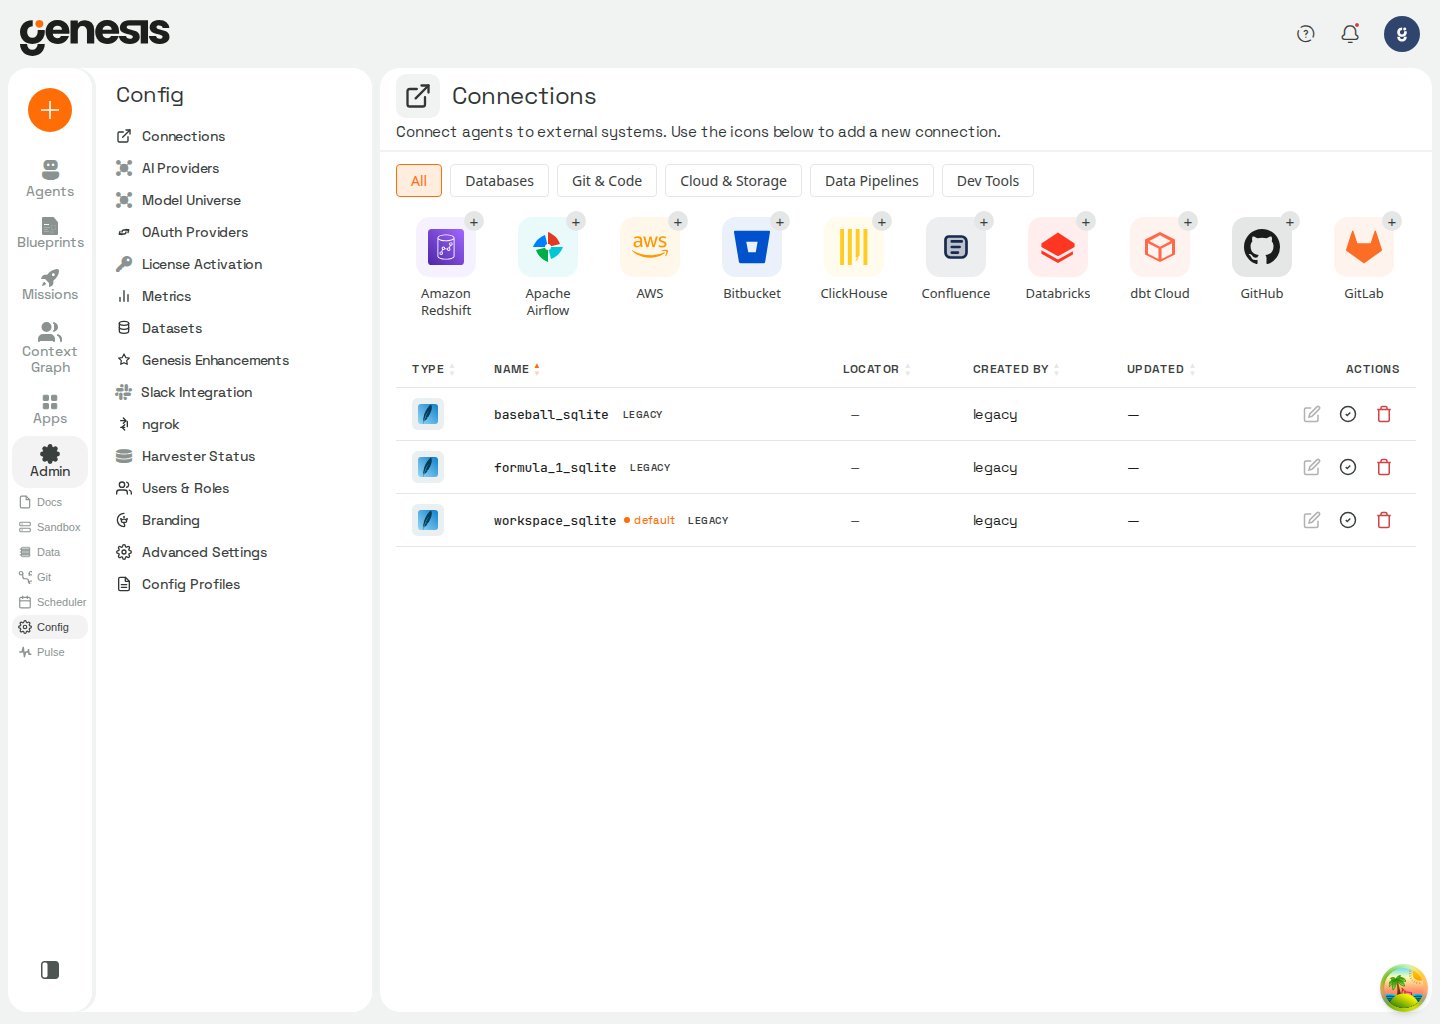Viewport: 1440px width, 1024px height.
Task: Delete the workspace_sqlite connection
Action: tap(1384, 520)
